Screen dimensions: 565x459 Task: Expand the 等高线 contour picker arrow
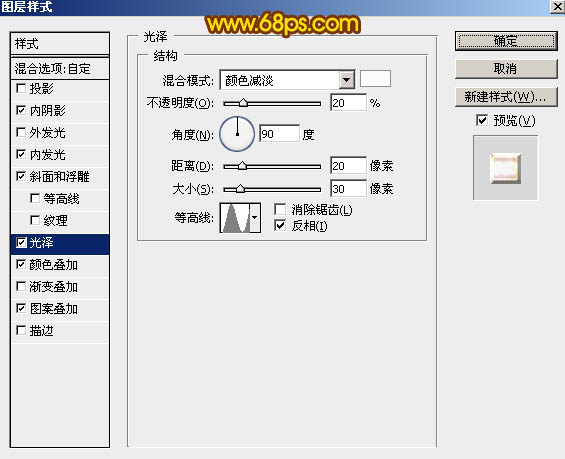(255, 218)
